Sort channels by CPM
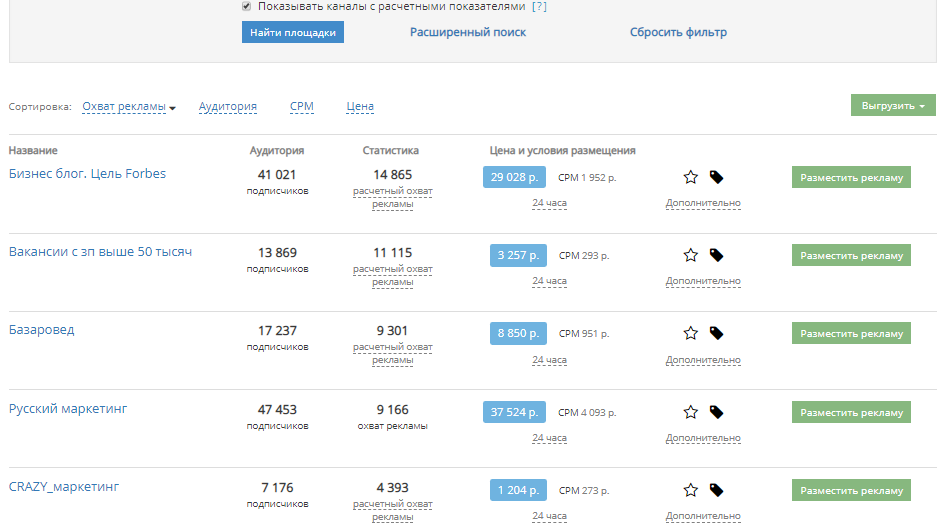Viewport: 949px width, 527px height. click(x=301, y=106)
